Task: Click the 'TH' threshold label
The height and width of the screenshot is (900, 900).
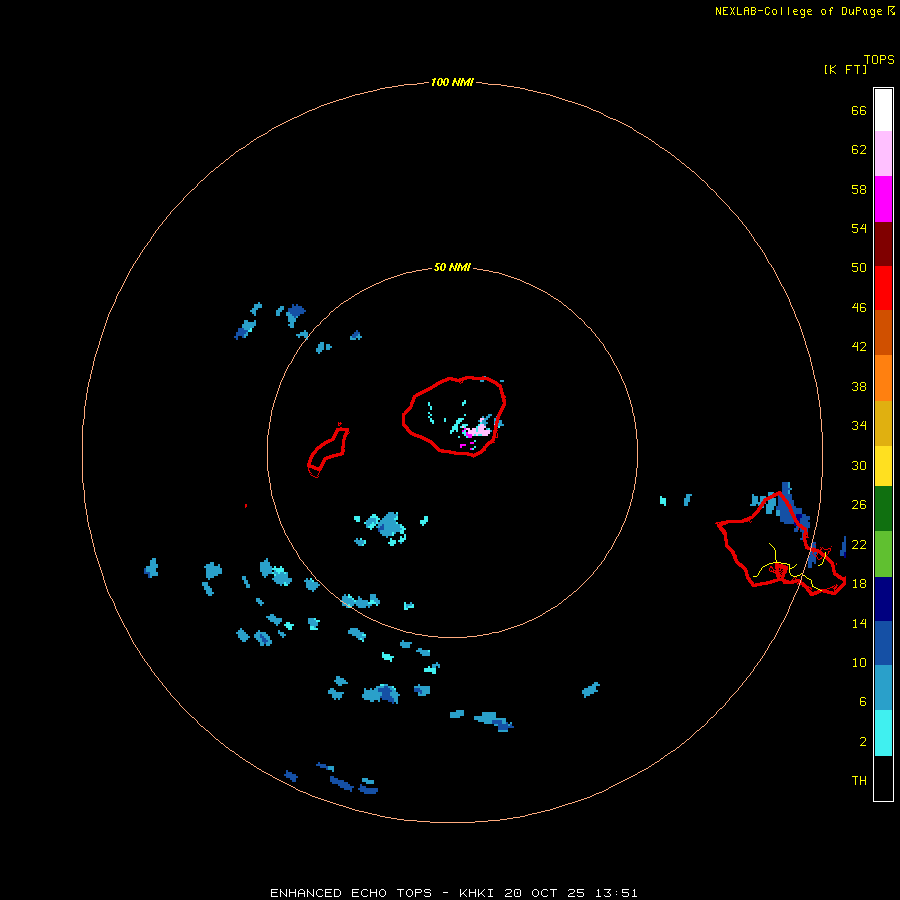Action: coord(859,781)
